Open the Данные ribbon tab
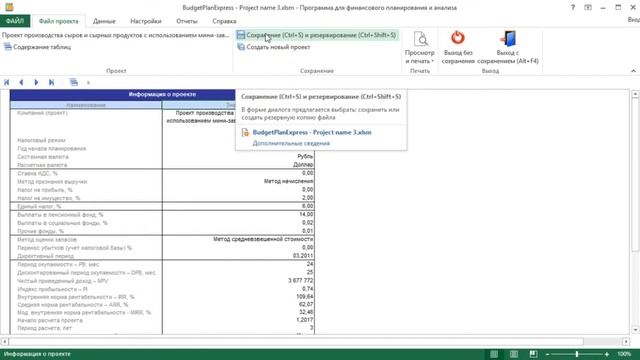Image resolution: width=640 pixels, height=360 pixels. point(104,21)
